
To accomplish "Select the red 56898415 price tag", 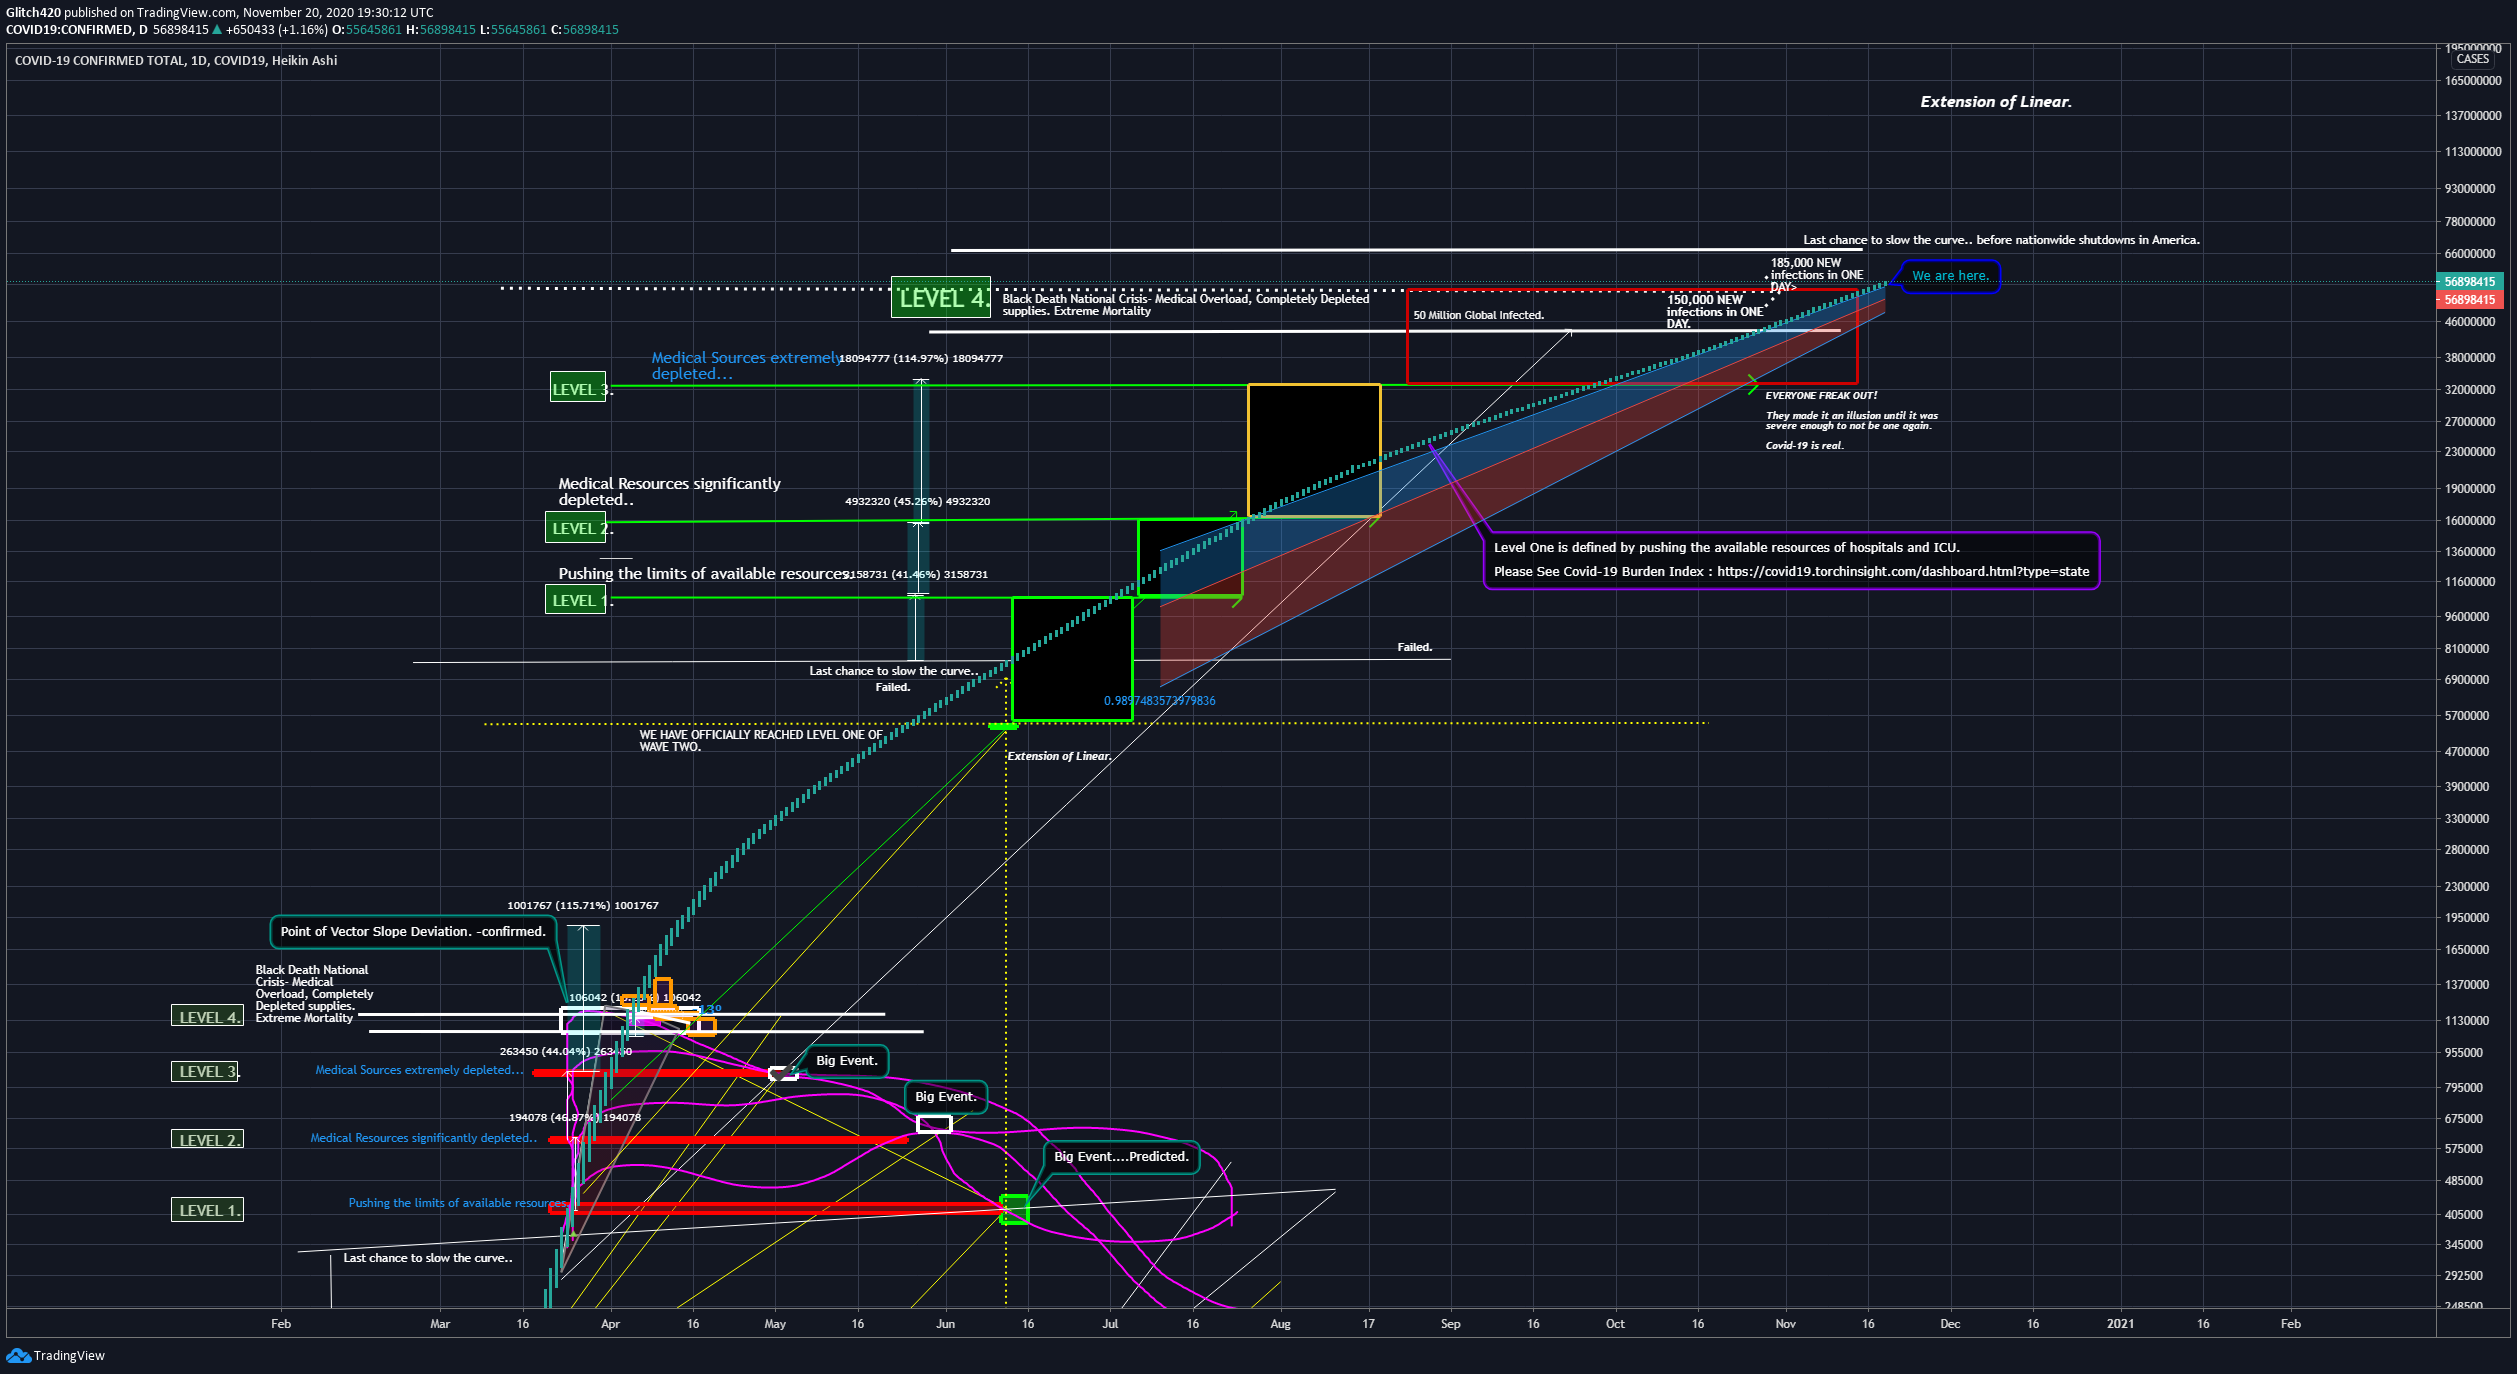I will (2469, 300).
